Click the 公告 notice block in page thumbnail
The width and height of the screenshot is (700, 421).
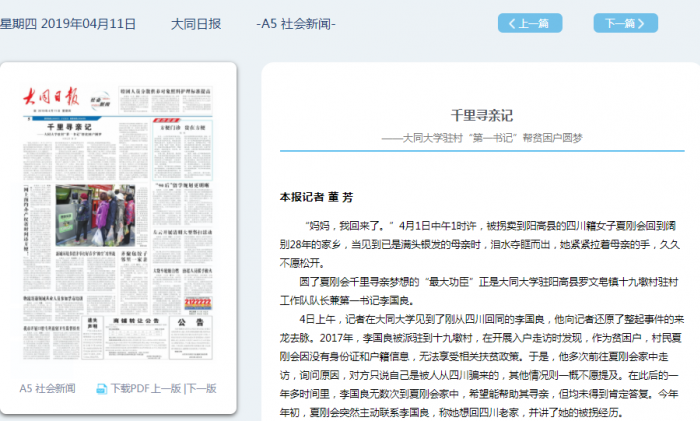point(191,337)
